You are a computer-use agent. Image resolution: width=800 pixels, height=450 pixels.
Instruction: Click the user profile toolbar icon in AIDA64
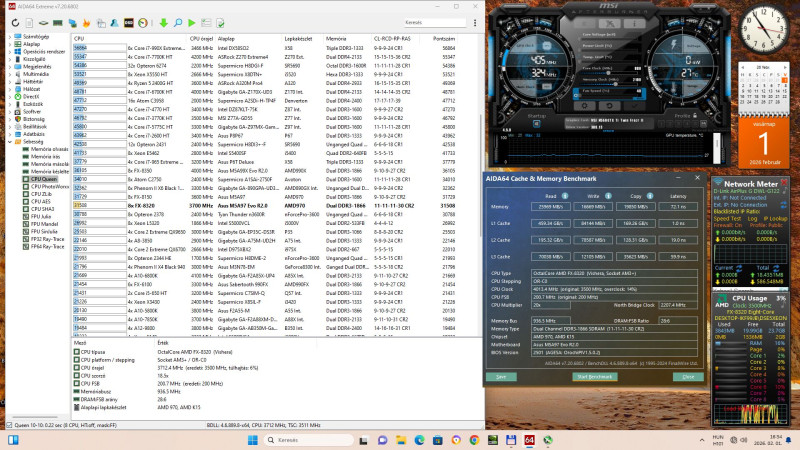coord(115,23)
